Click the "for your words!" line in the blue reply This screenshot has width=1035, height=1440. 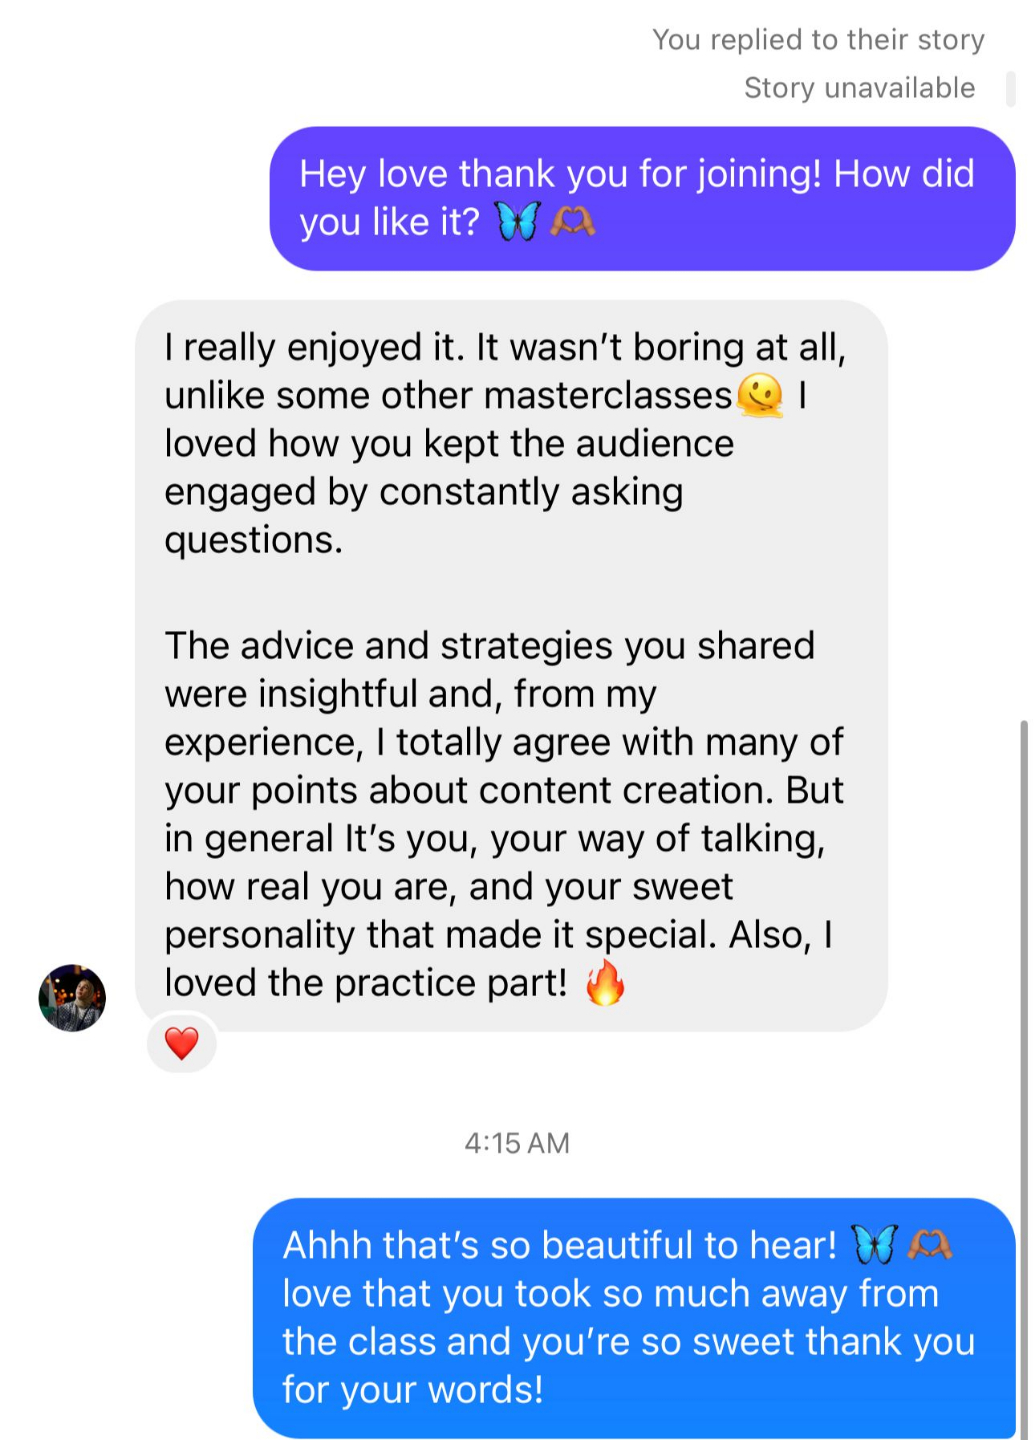click(413, 1390)
